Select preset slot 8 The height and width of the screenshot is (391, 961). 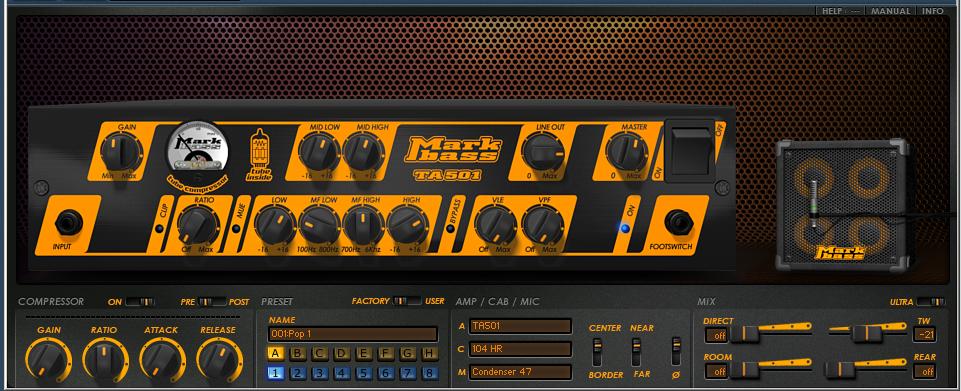430,373
